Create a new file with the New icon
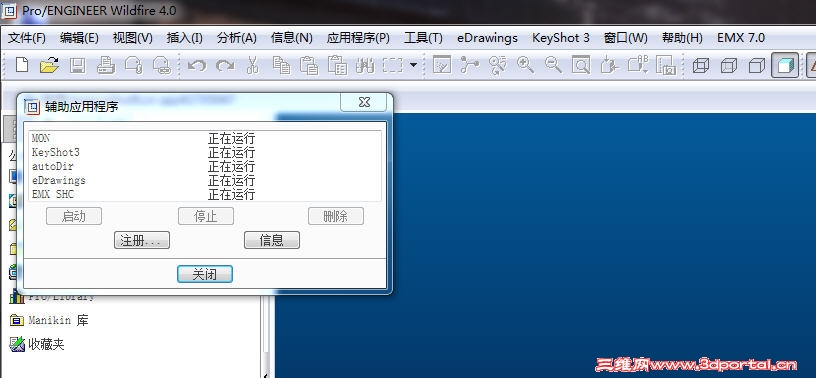This screenshot has height=378, width=816. pos(22,65)
